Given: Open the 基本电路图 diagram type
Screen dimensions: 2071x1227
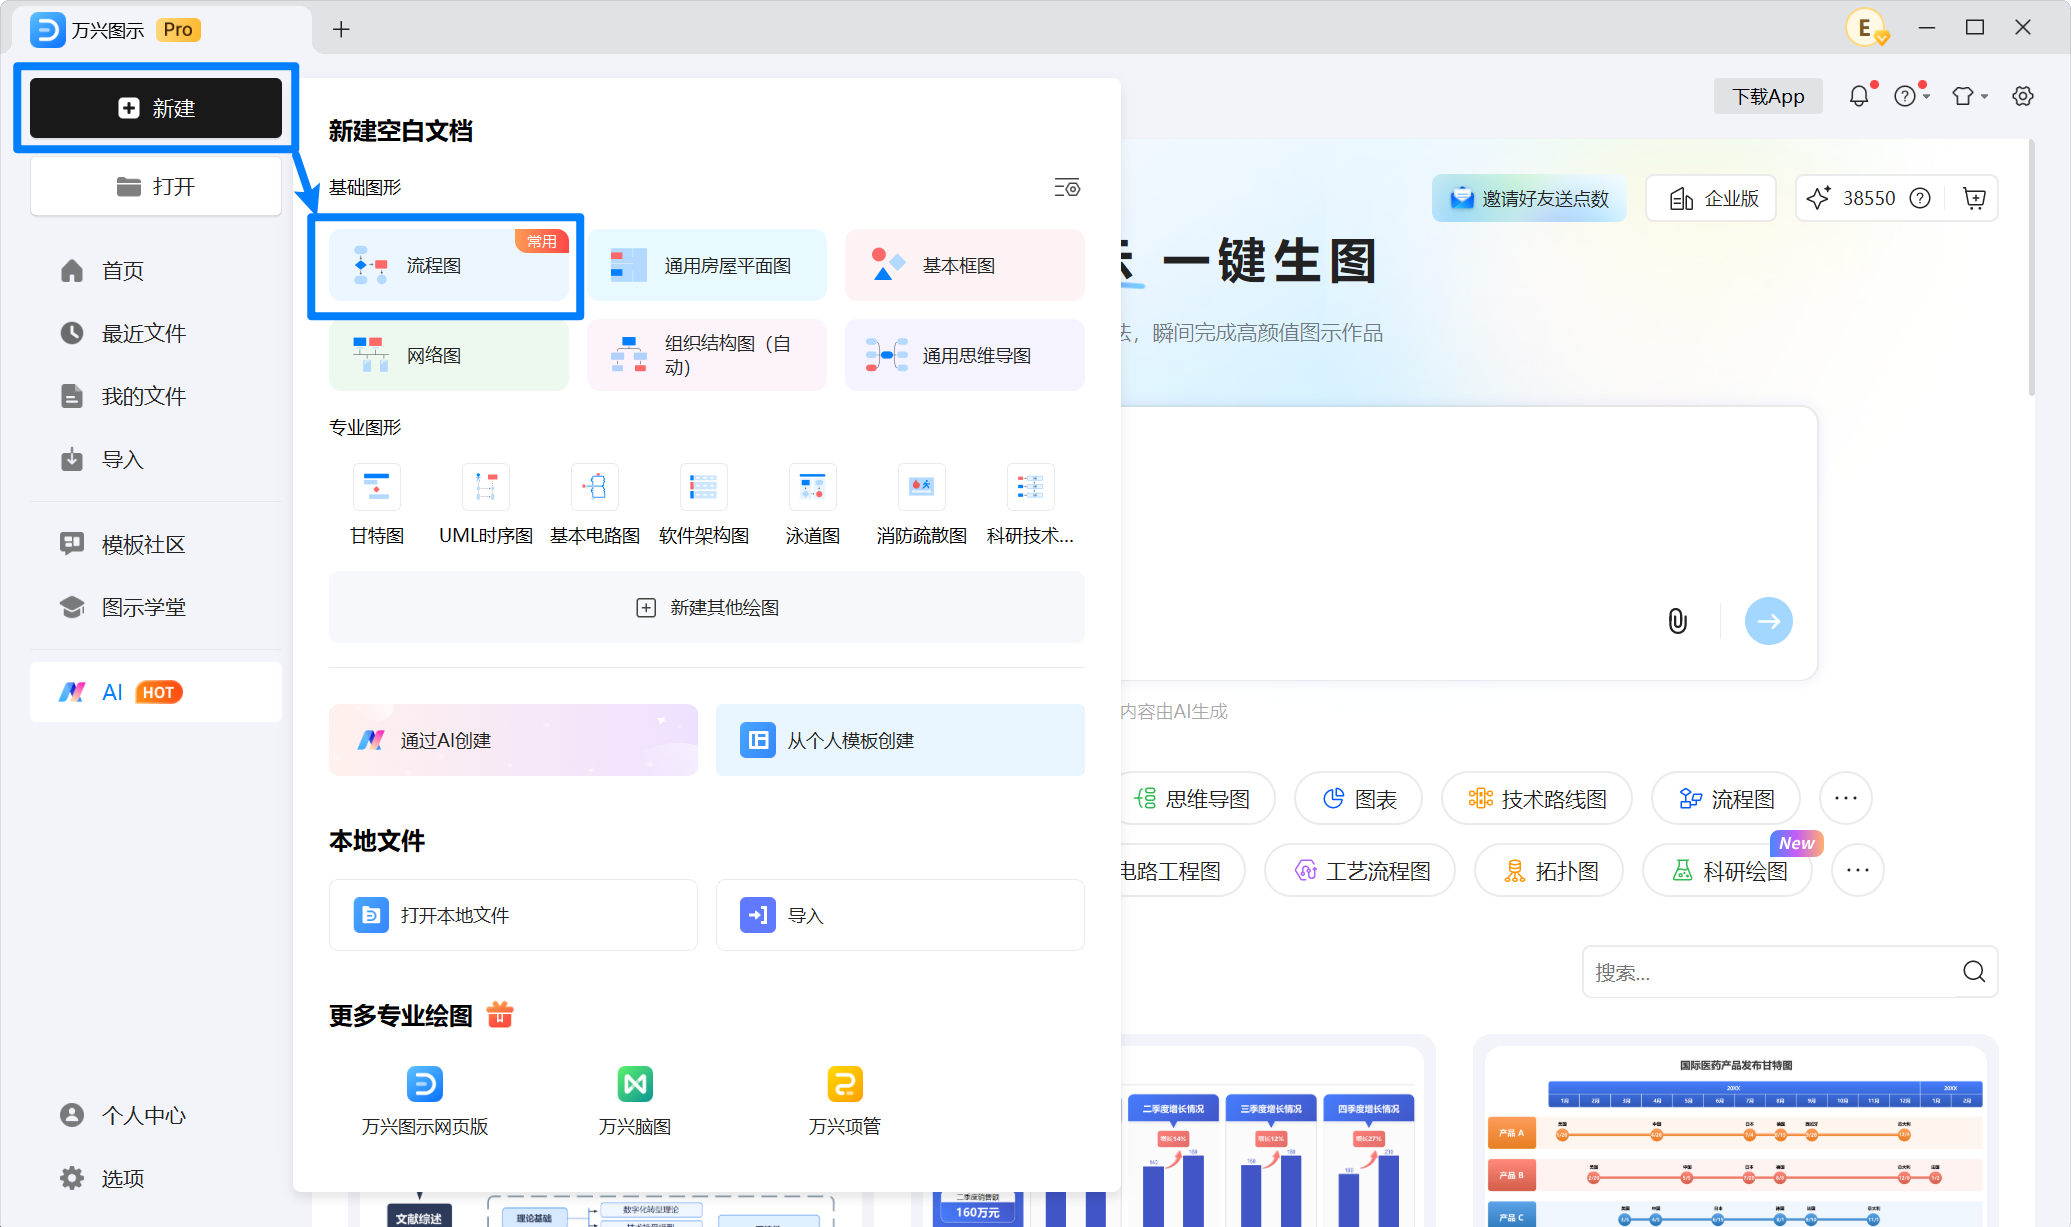Looking at the screenshot, I should click(595, 505).
